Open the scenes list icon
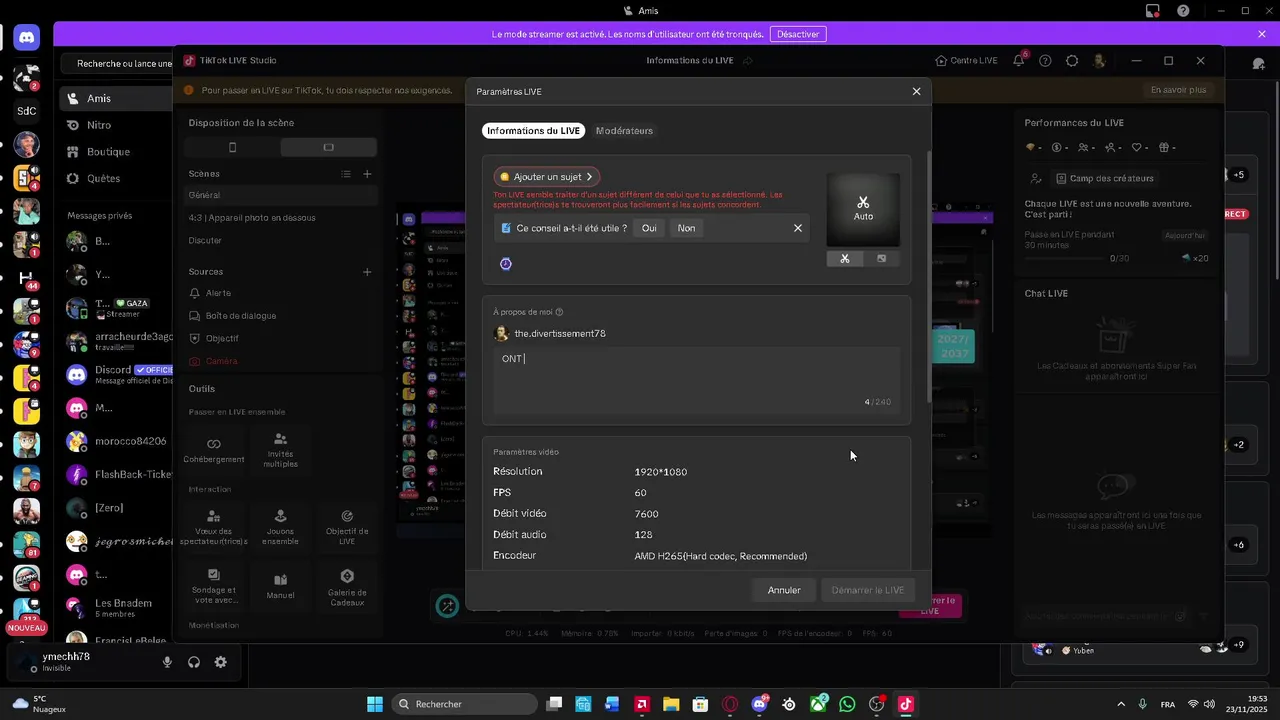This screenshot has height=720, width=1280. click(x=346, y=174)
